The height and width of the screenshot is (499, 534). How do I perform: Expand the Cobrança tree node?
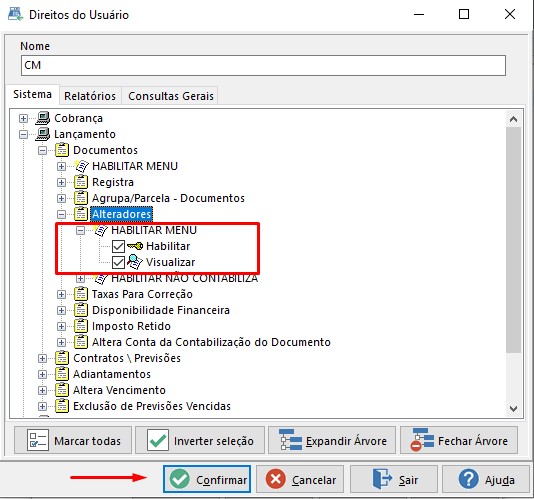23,118
